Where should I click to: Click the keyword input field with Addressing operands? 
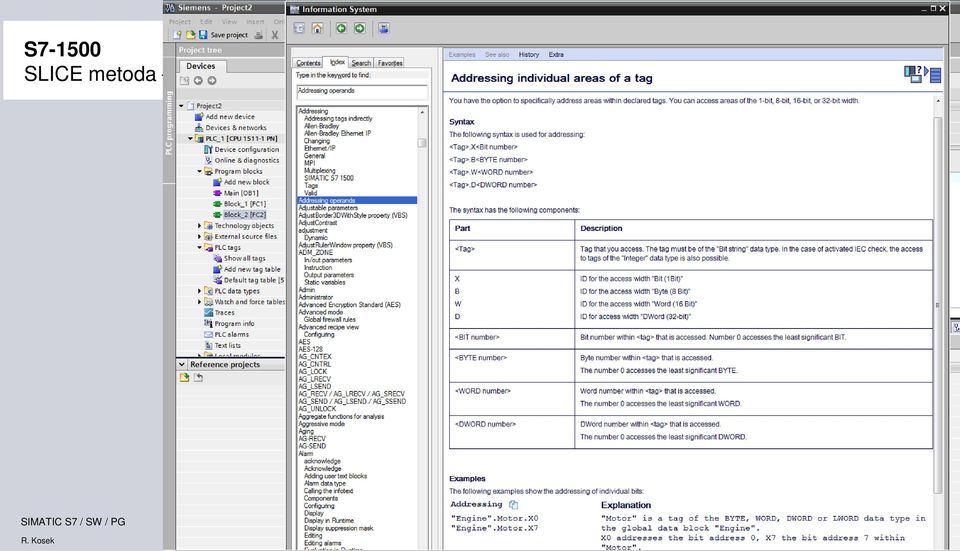[362, 92]
